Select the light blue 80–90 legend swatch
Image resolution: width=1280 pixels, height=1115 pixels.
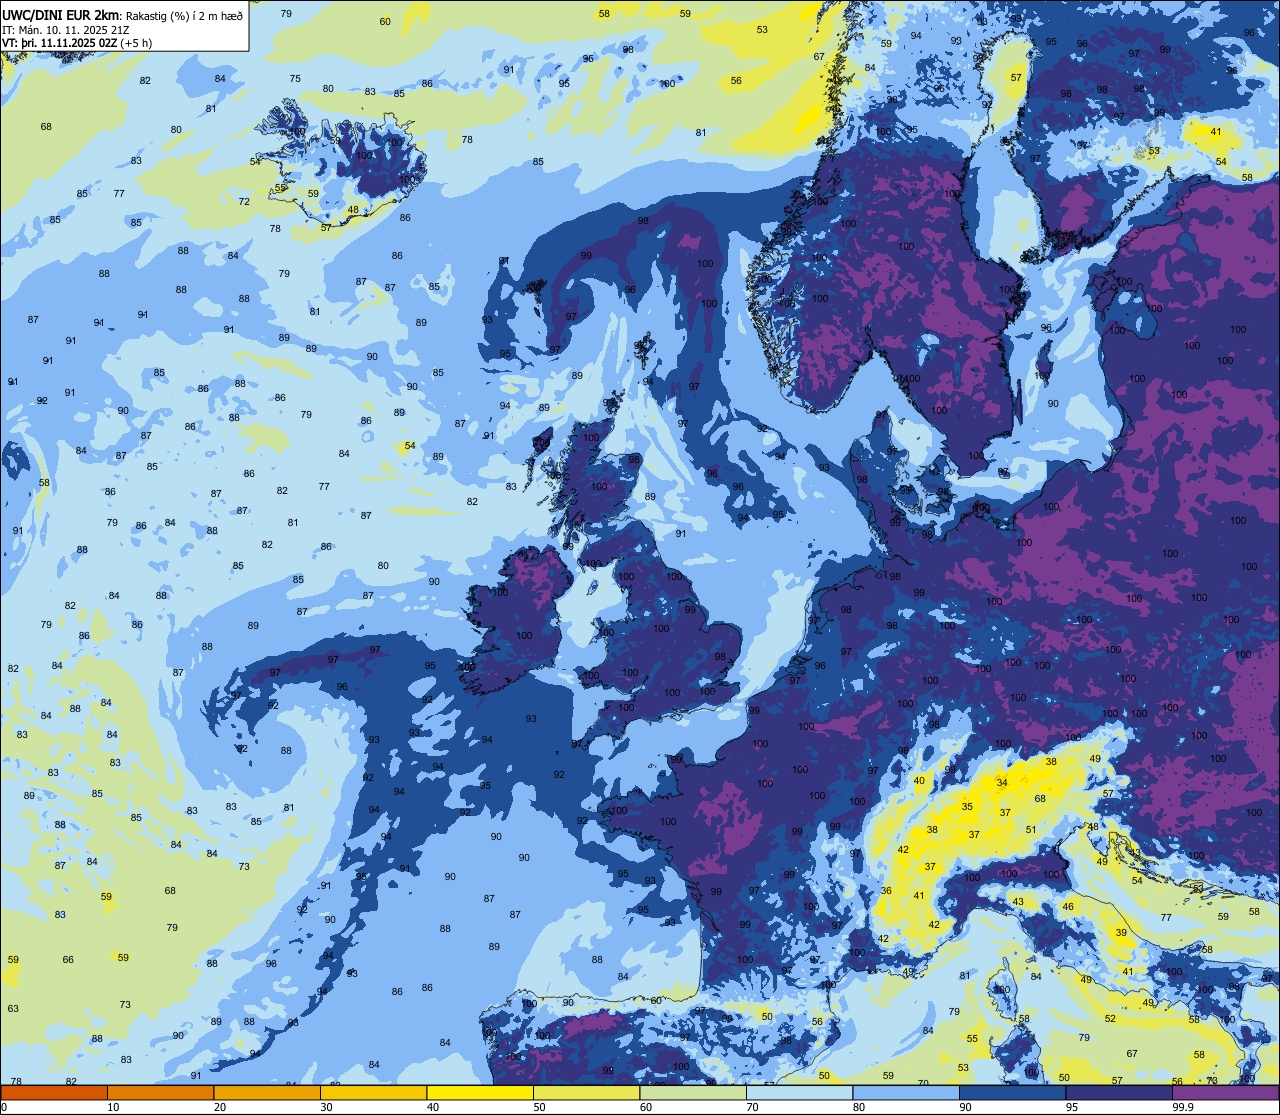point(906,1092)
